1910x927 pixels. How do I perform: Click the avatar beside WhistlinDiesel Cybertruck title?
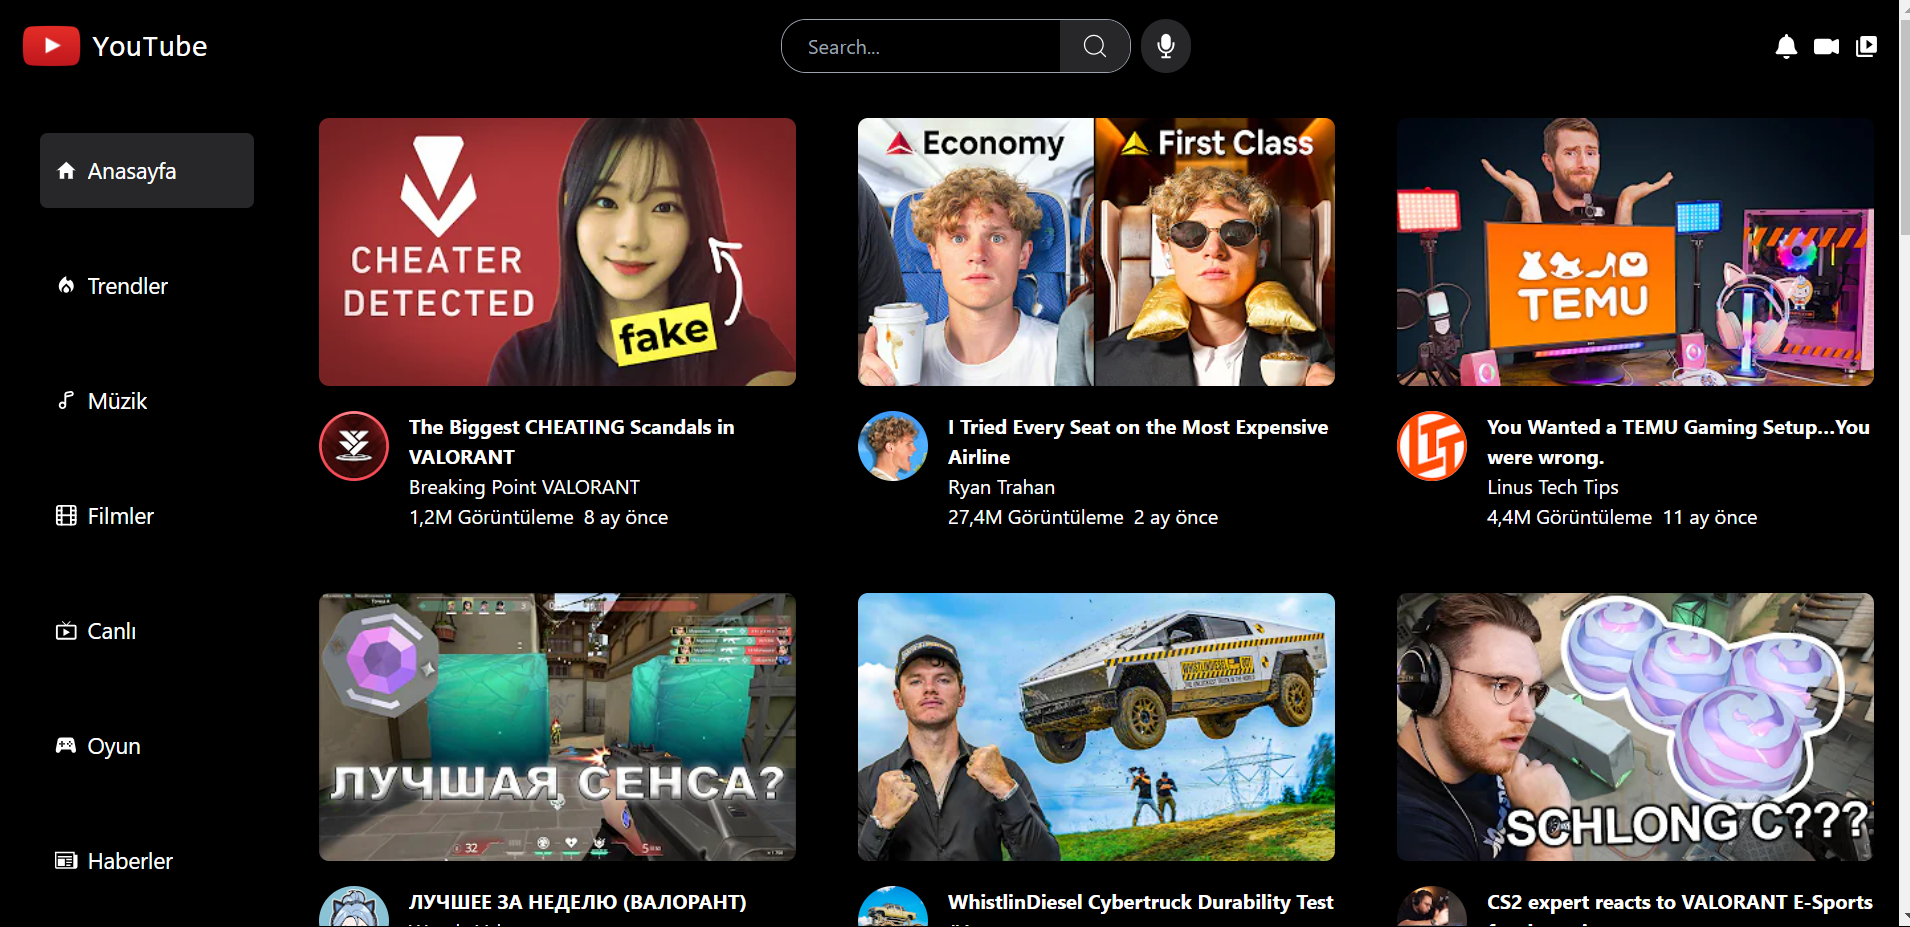893,908
